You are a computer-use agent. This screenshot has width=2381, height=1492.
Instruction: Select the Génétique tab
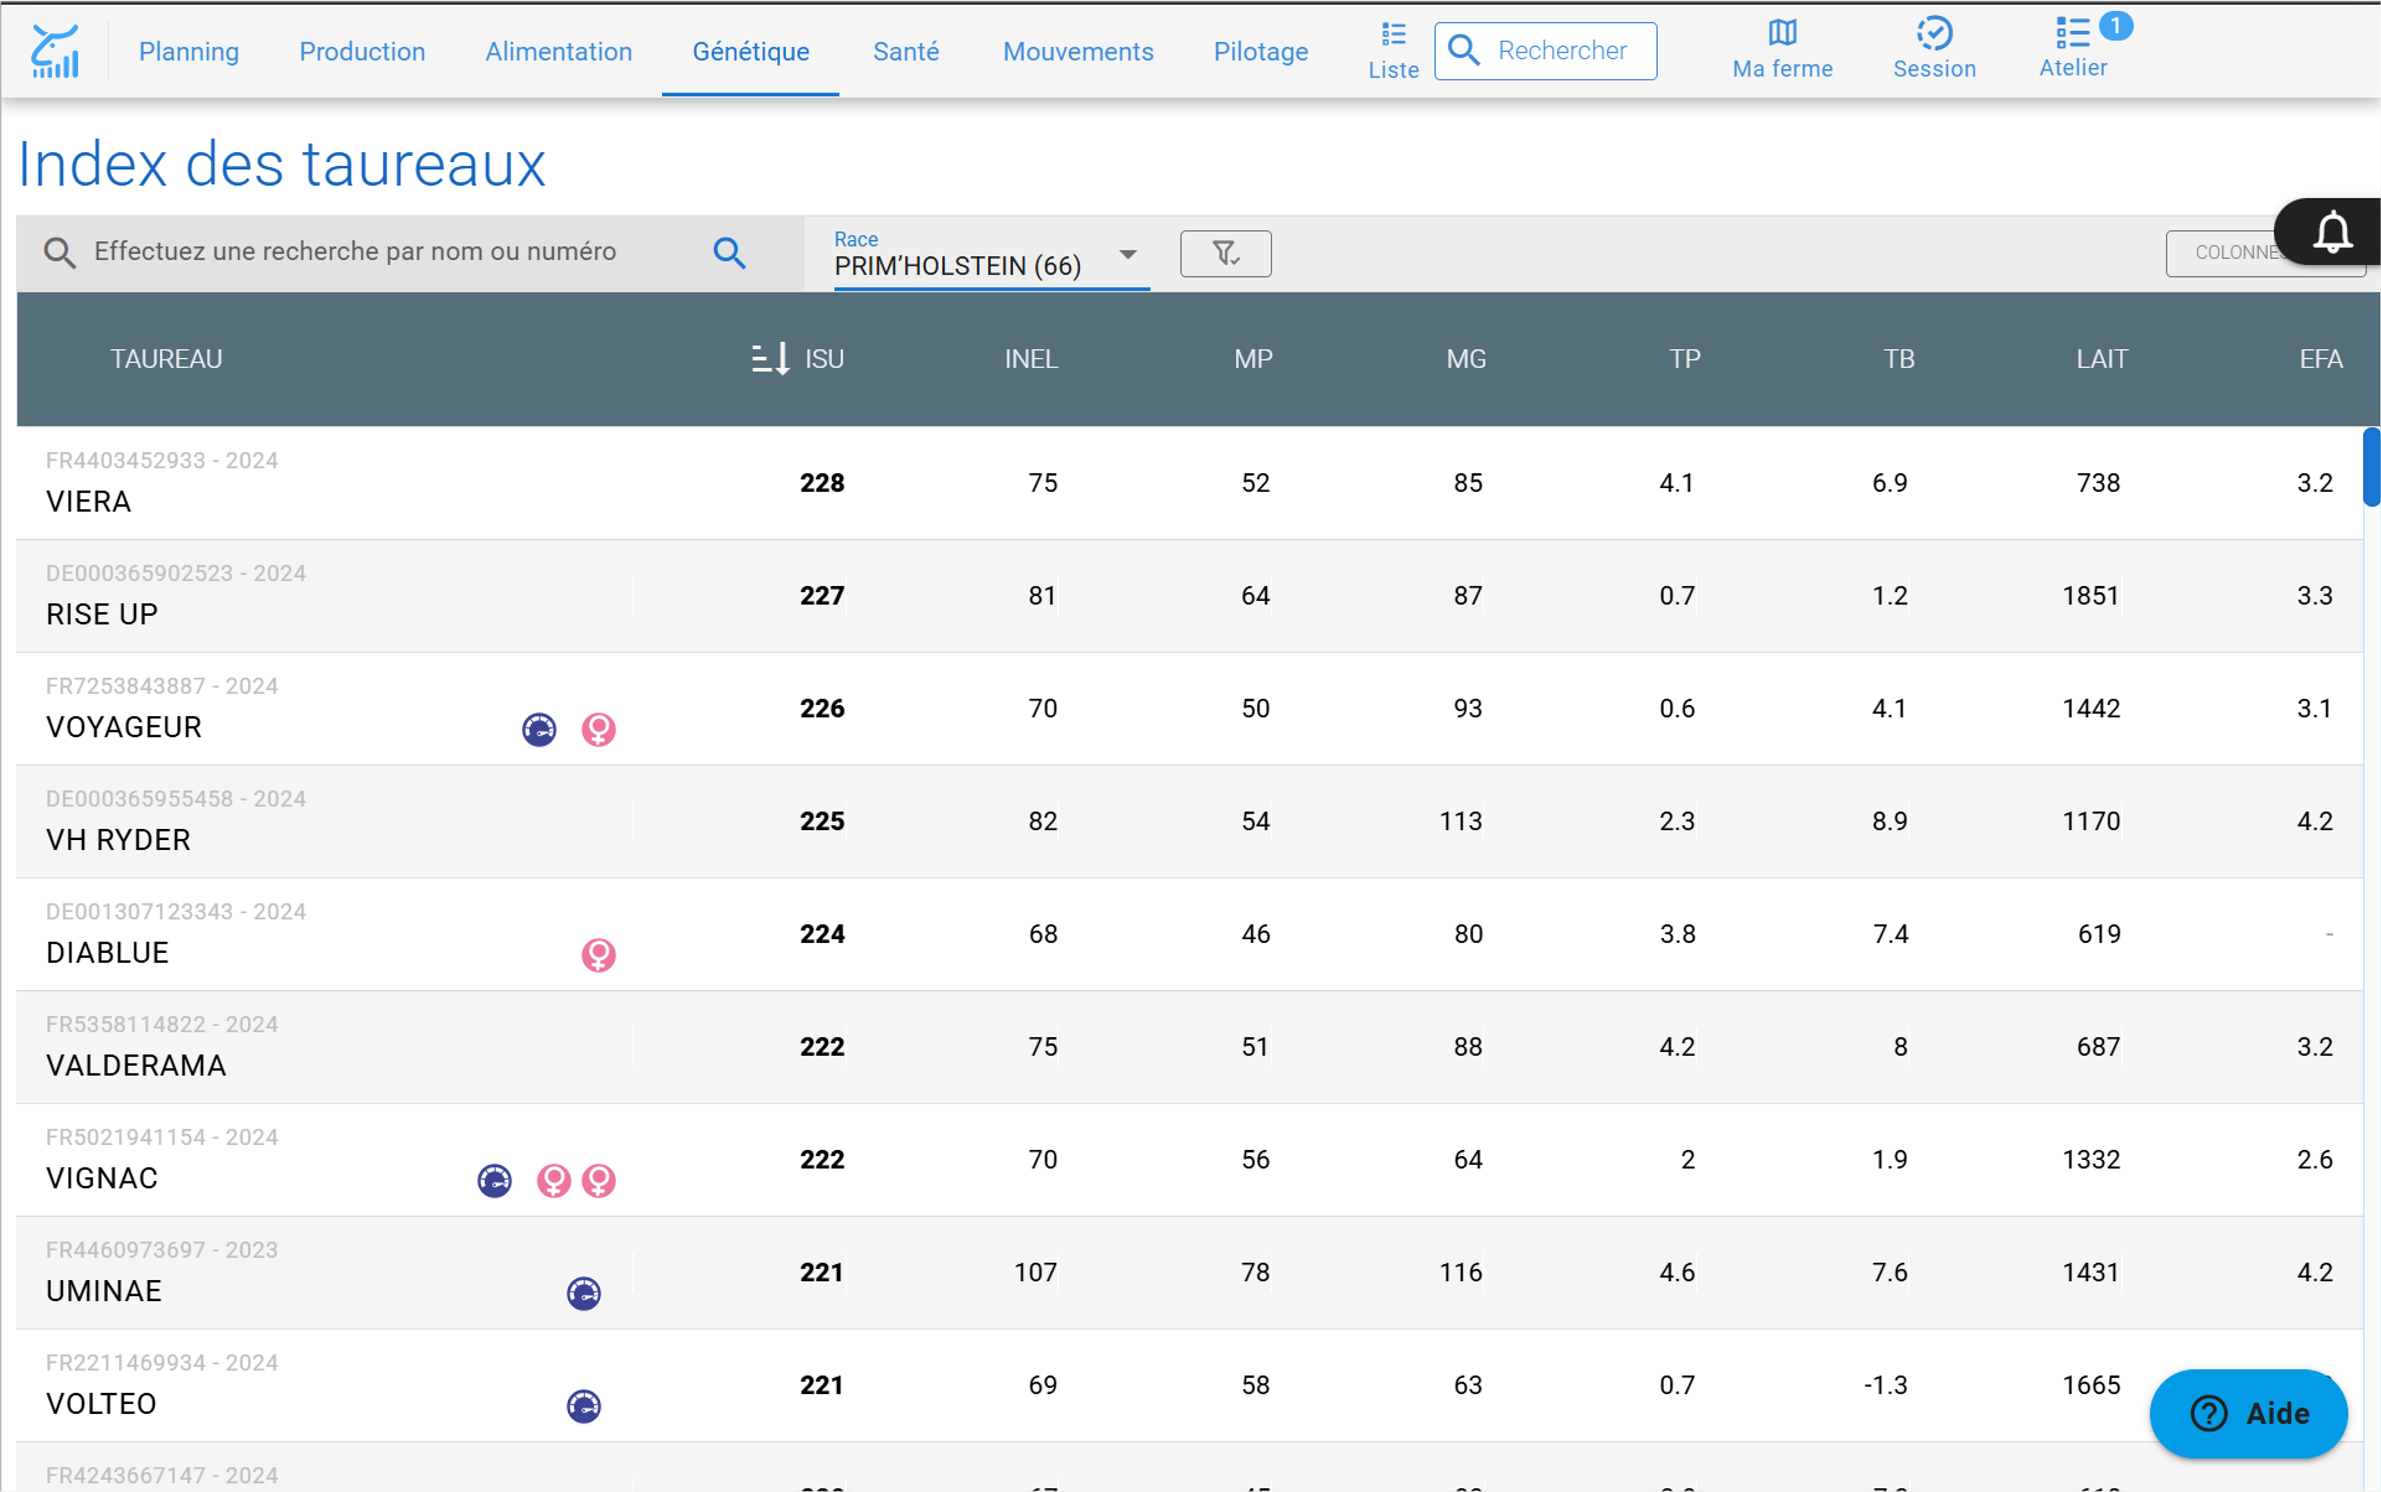point(750,51)
